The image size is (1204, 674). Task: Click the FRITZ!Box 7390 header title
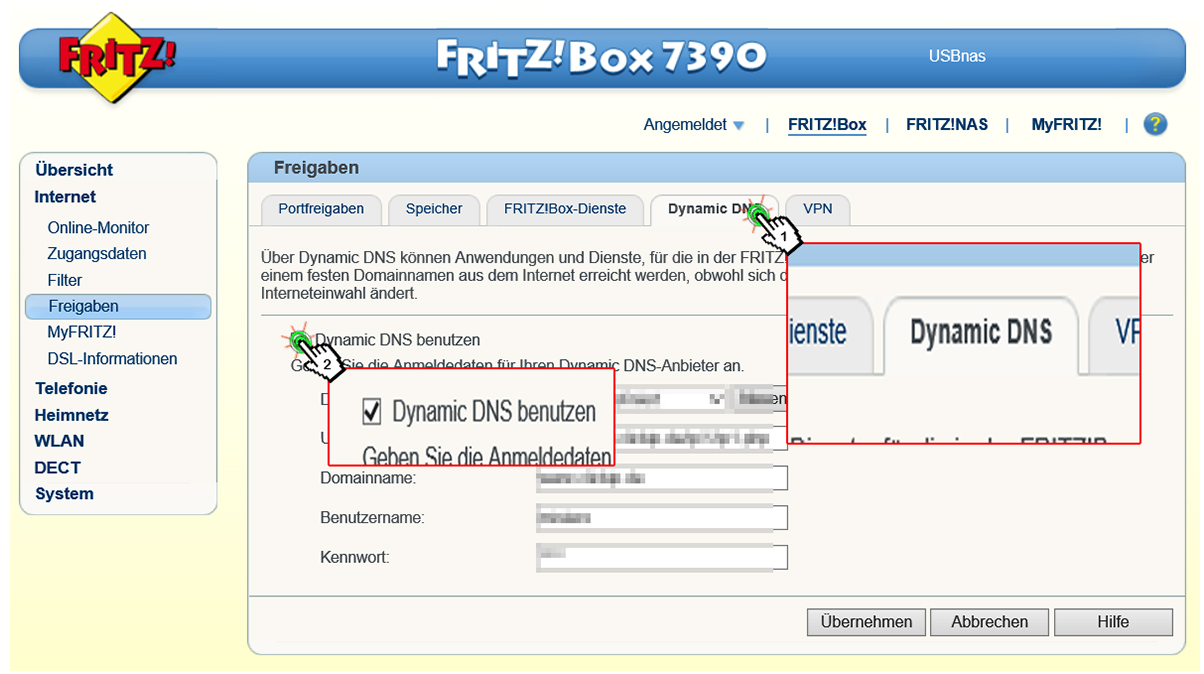tap(601, 56)
